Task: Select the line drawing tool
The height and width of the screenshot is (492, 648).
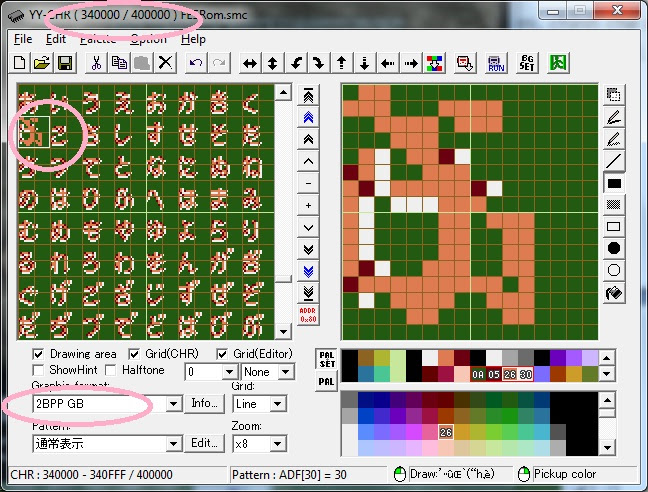Action: coord(614,161)
